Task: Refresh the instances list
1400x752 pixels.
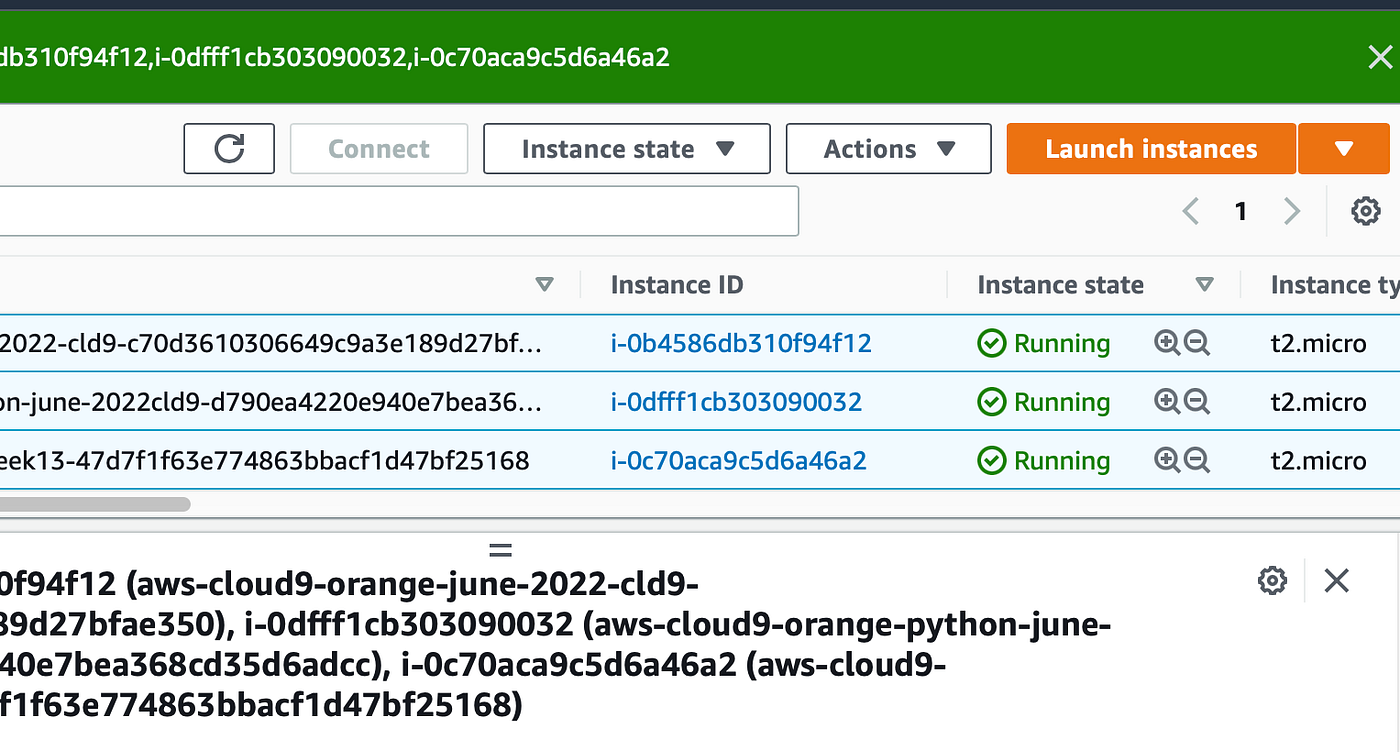Action: pos(228,148)
